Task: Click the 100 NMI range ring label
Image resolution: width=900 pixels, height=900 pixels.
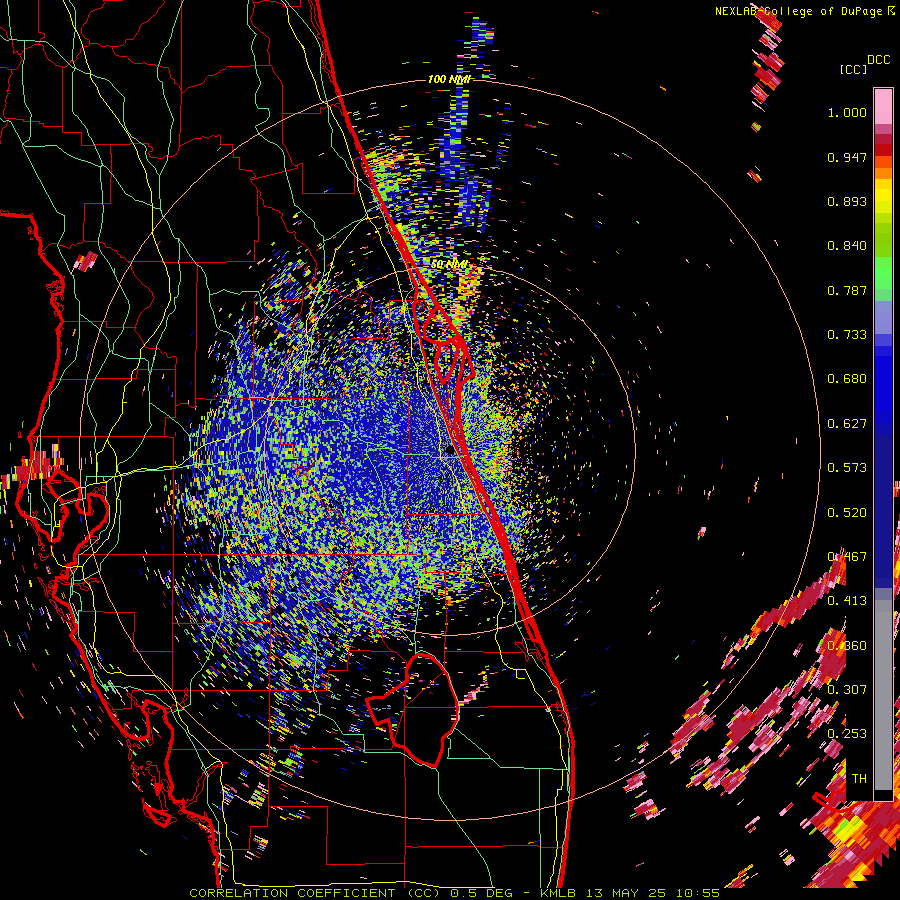Action: (449, 79)
